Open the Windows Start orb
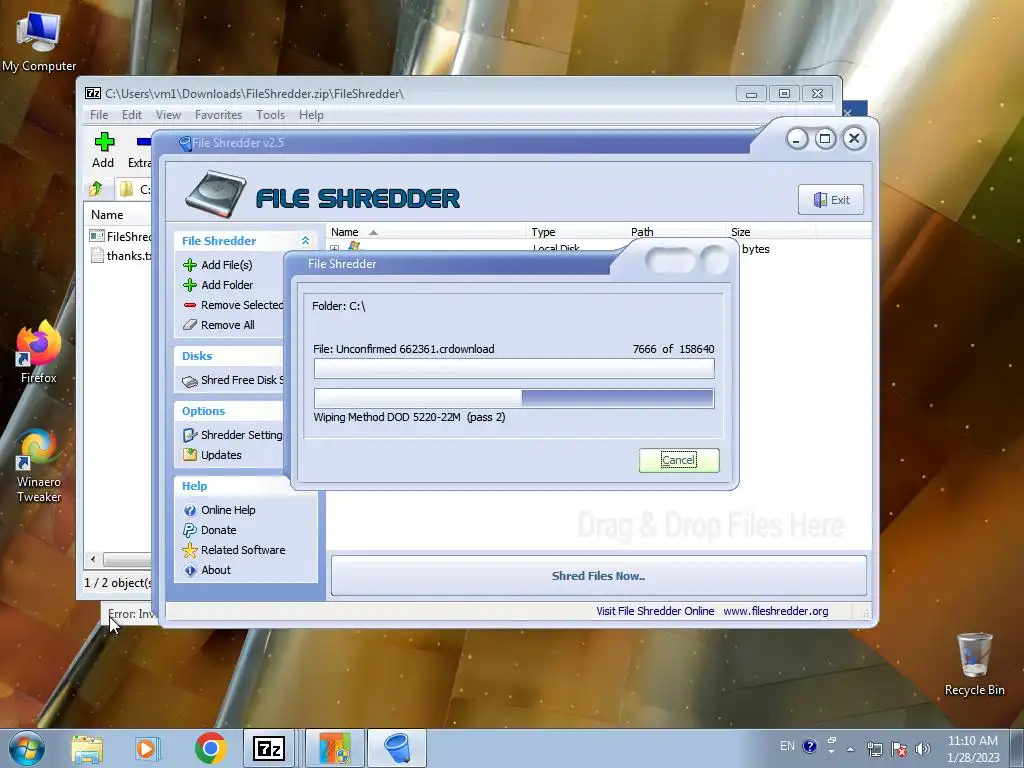Viewport: 1024px width, 768px height. (27, 748)
